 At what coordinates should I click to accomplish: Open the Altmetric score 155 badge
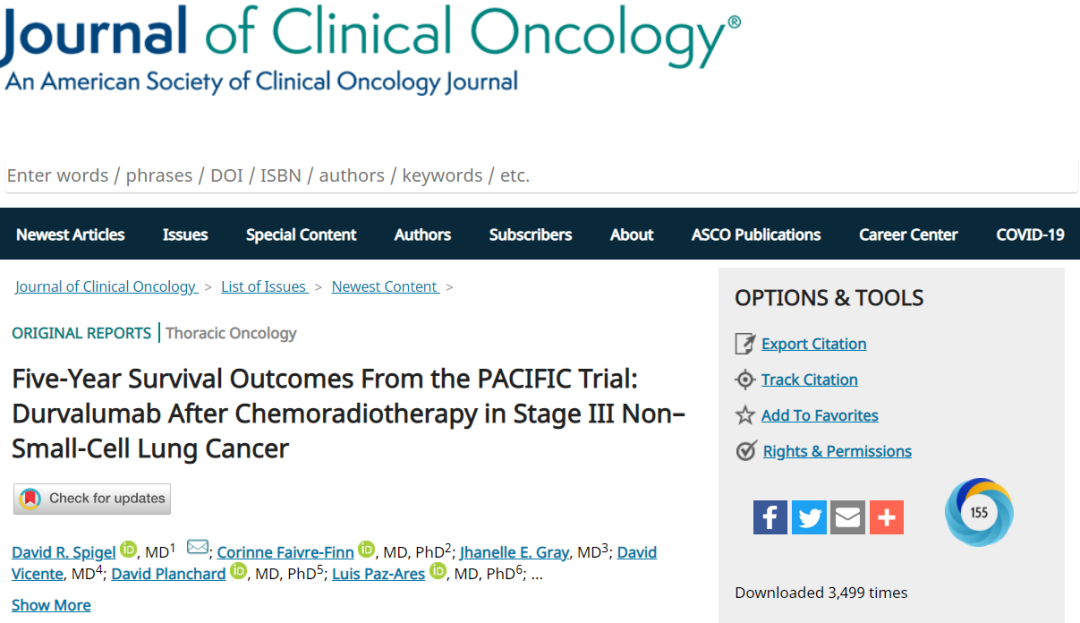[979, 513]
